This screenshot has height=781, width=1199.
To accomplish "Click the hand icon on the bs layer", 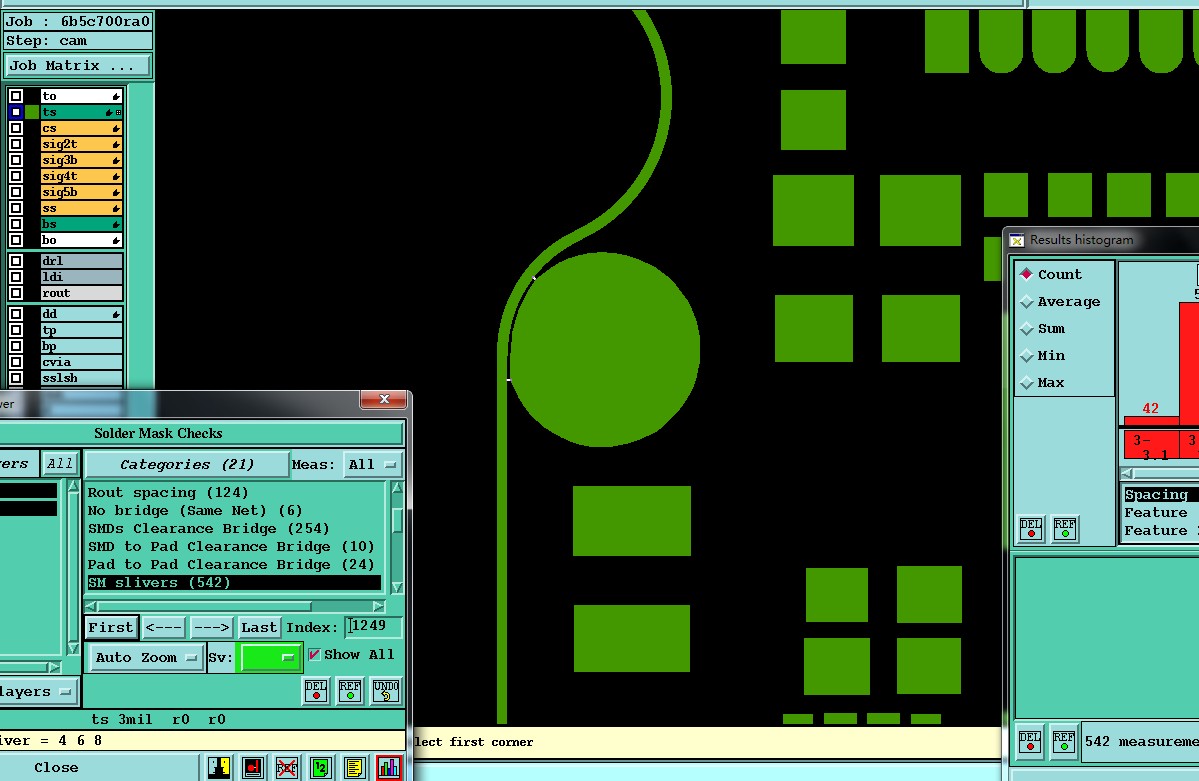I will [x=116, y=225].
